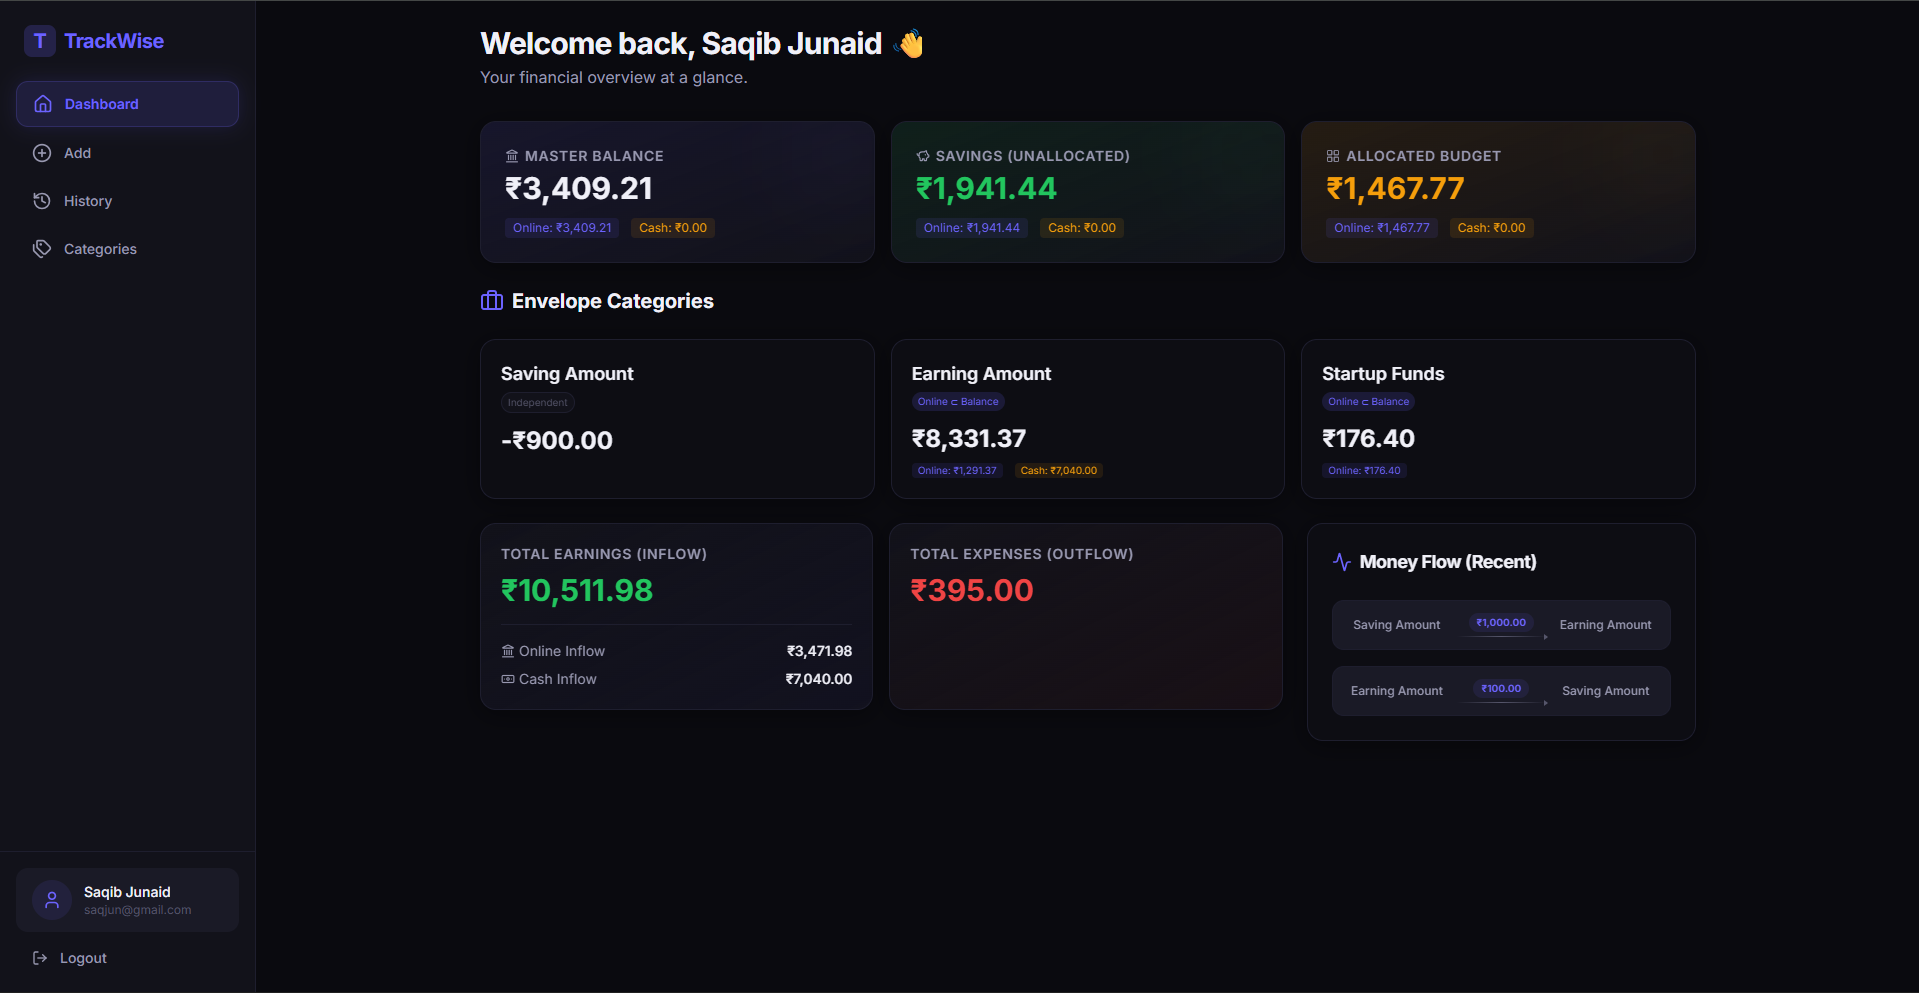Image resolution: width=1919 pixels, height=993 pixels.
Task: Click the History clock icon
Action: [42, 201]
